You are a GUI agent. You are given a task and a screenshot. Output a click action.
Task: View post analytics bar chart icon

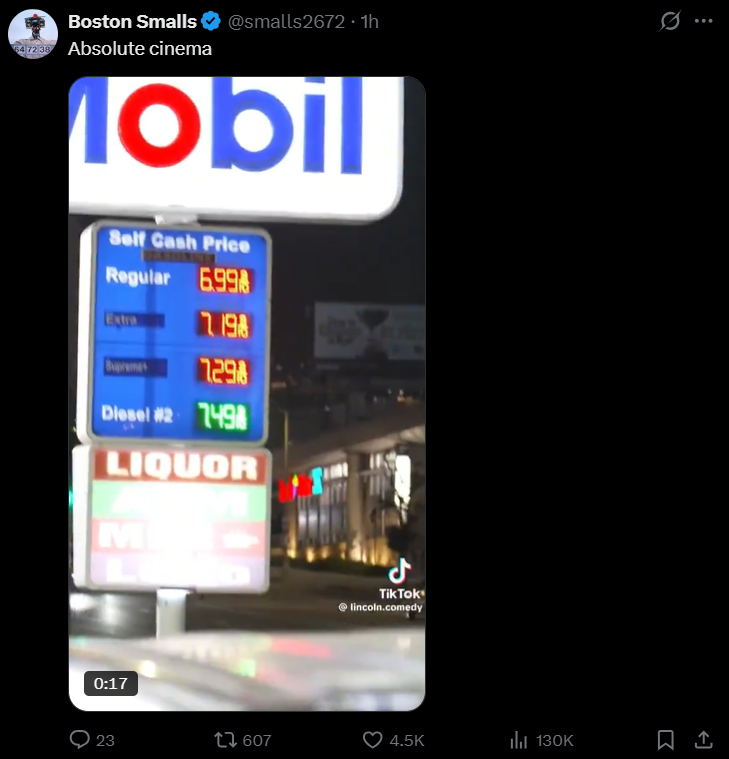pyautogui.click(x=518, y=740)
